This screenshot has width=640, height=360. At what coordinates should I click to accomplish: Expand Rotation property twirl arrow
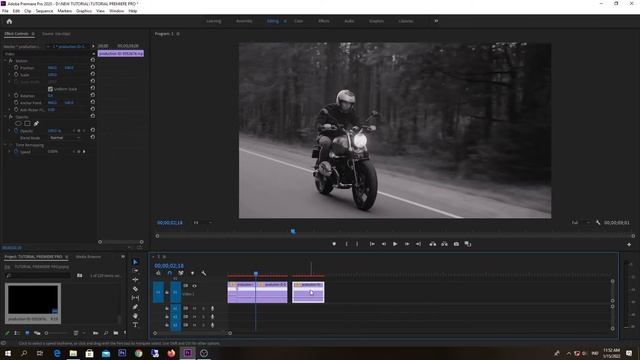click(x=9, y=96)
